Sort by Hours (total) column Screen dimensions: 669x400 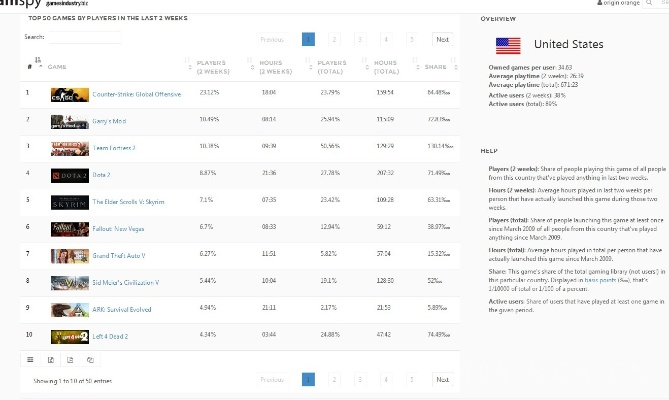(386, 67)
